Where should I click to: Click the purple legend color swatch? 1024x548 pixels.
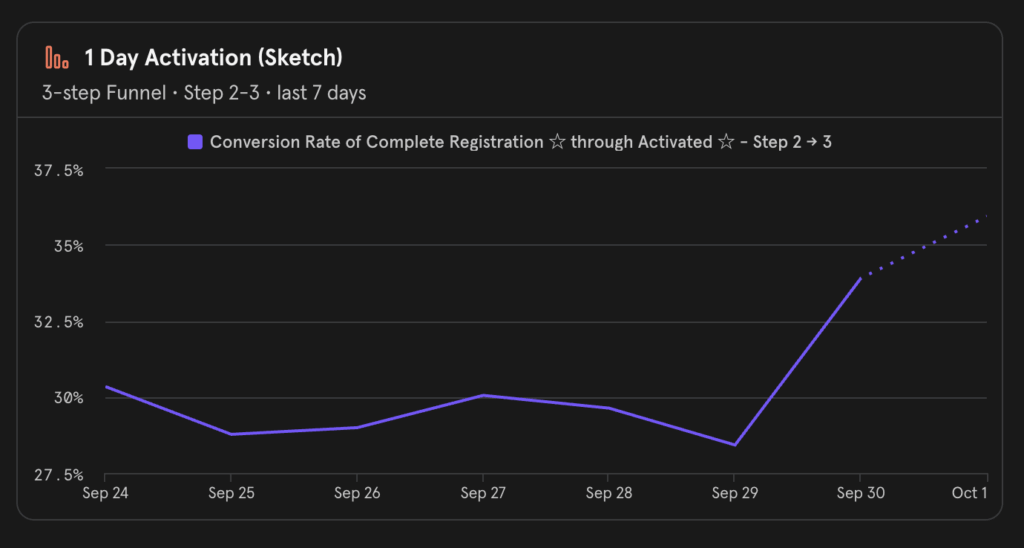[x=196, y=142]
